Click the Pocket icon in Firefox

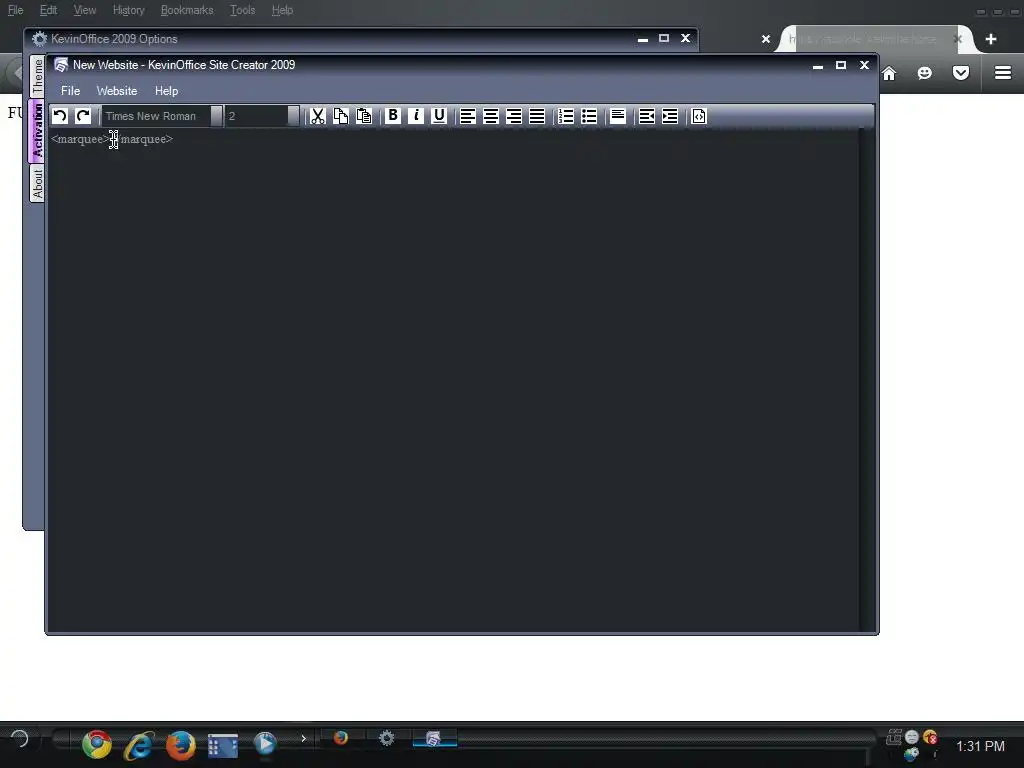click(x=961, y=73)
